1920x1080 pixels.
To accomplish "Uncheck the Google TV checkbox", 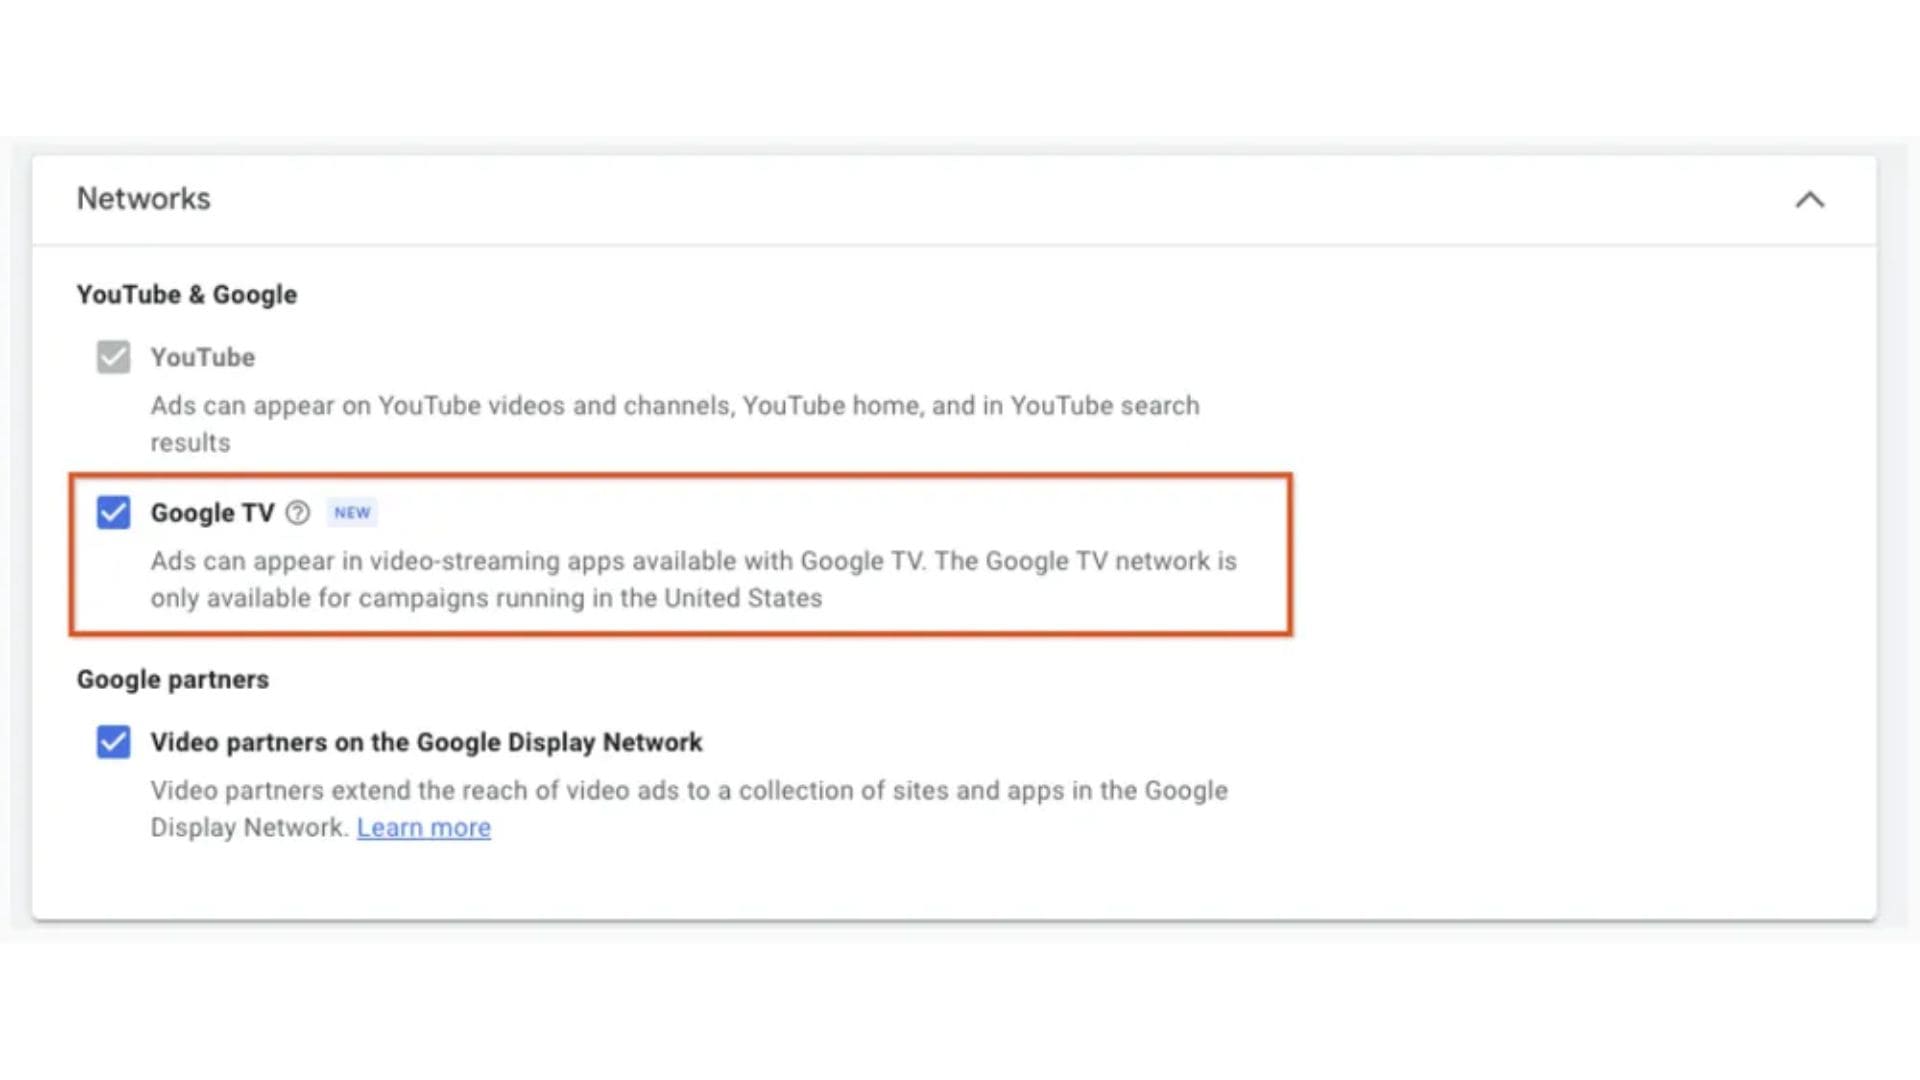I will coord(113,513).
